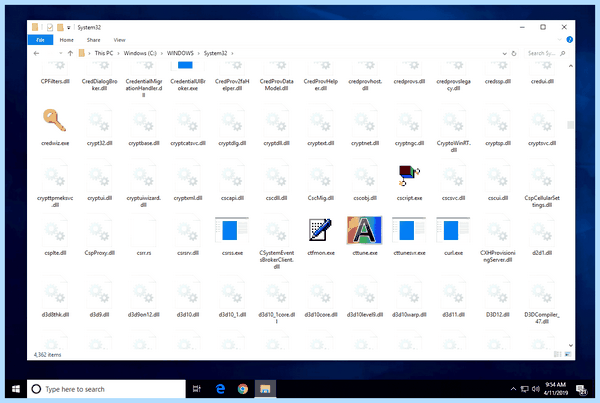The width and height of the screenshot is (600, 403).
Task: Select the file name CSystemEventsBrokerClient.dll
Action: [x=276, y=259]
